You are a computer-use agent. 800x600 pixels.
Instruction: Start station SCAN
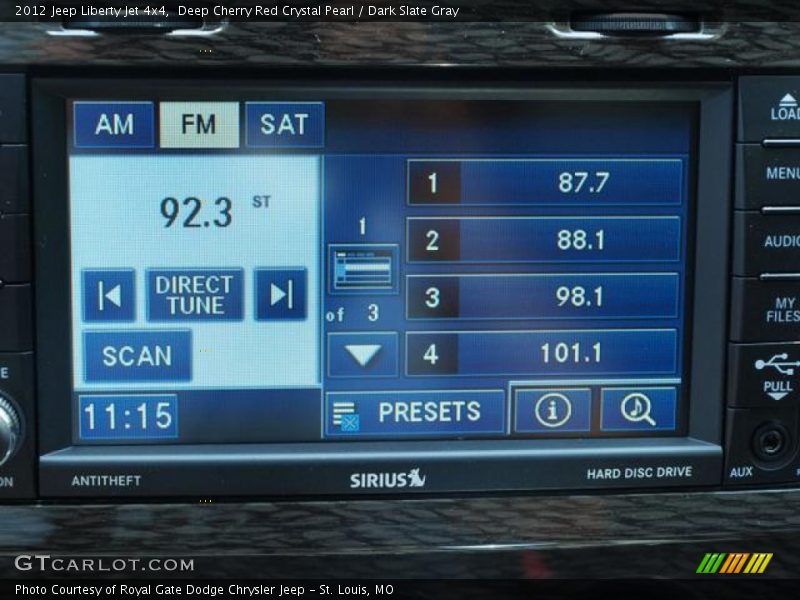(x=137, y=356)
